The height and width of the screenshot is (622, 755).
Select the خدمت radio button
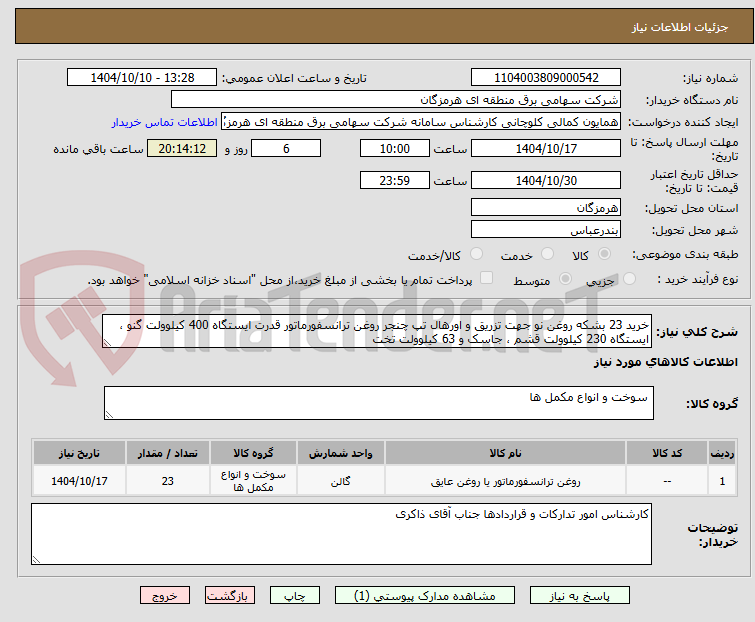tap(547, 254)
